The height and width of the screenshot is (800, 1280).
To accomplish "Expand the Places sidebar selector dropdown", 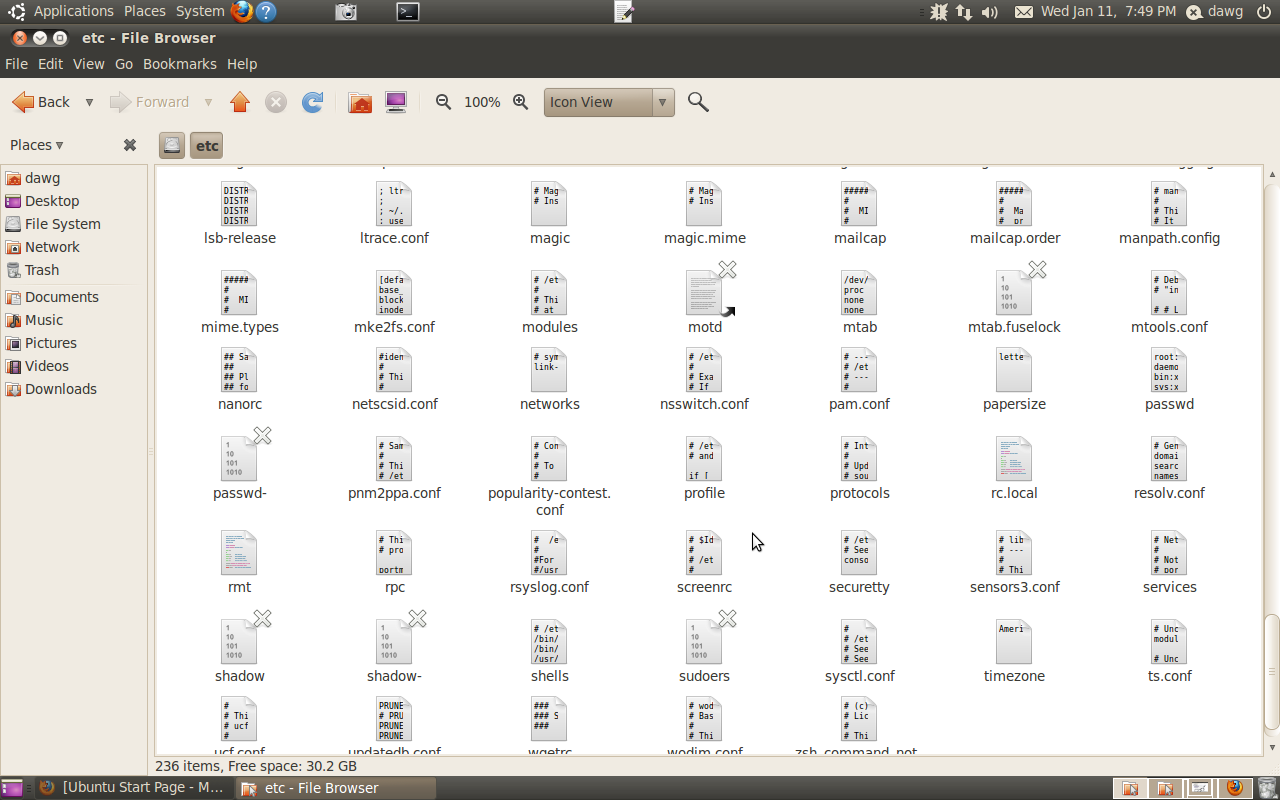I will [x=37, y=145].
